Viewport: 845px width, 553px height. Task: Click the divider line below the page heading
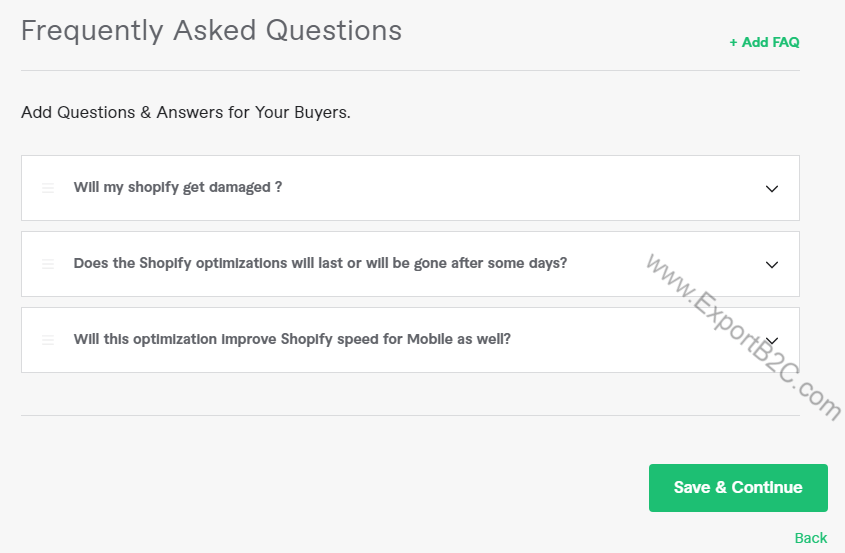click(410, 70)
